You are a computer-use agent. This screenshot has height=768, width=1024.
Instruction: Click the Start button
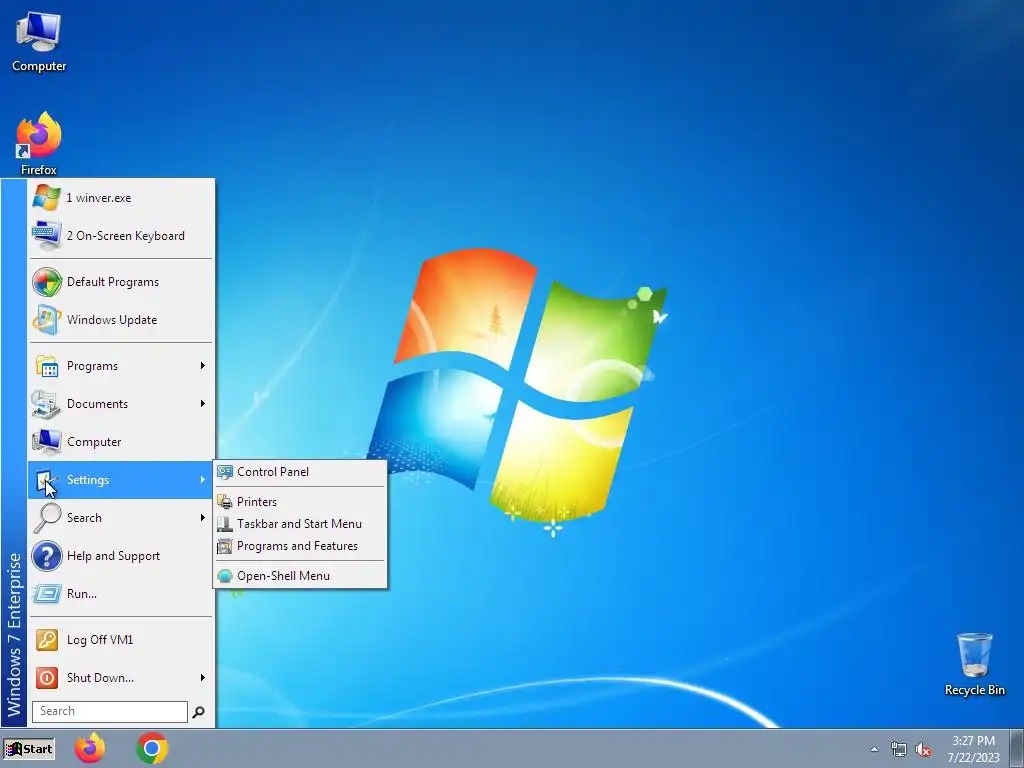(29, 749)
